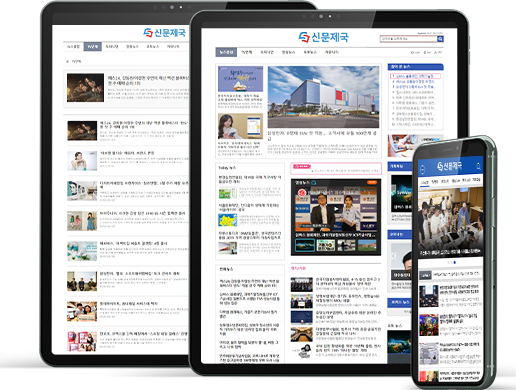Screen dimensions: 516x390
Task: Click the left arrow on the portrait slider
Action: click(x=394, y=256)
